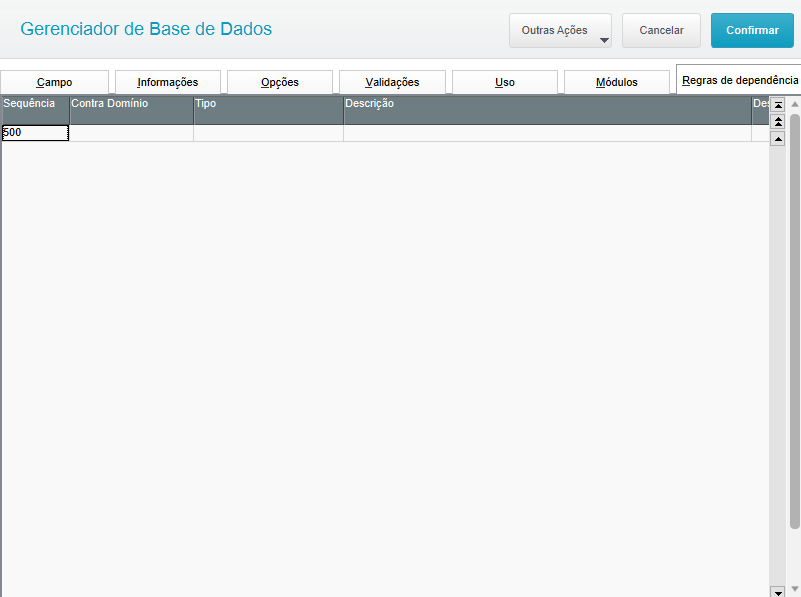This screenshot has width=801, height=597.
Task: Click the Cancelar button
Action: [x=661, y=31]
